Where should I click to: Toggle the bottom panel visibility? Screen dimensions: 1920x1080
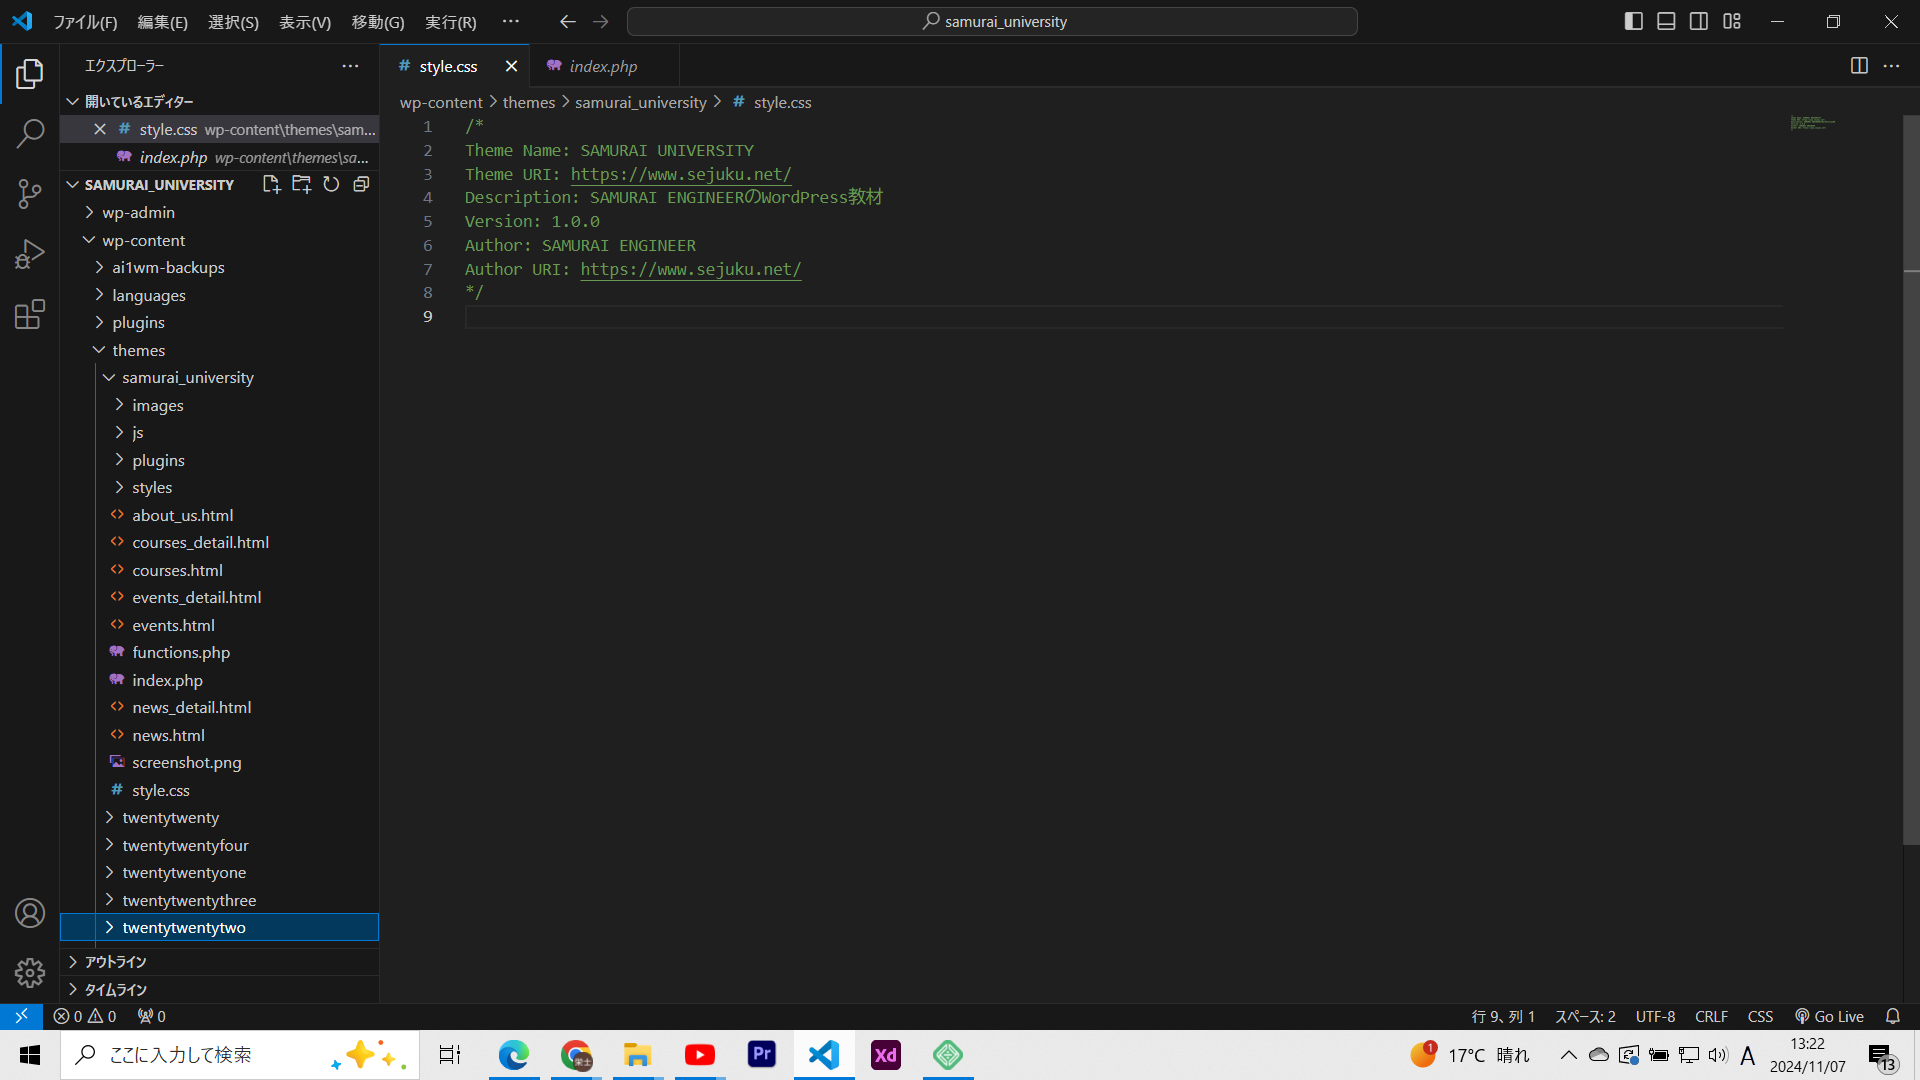1666,21
